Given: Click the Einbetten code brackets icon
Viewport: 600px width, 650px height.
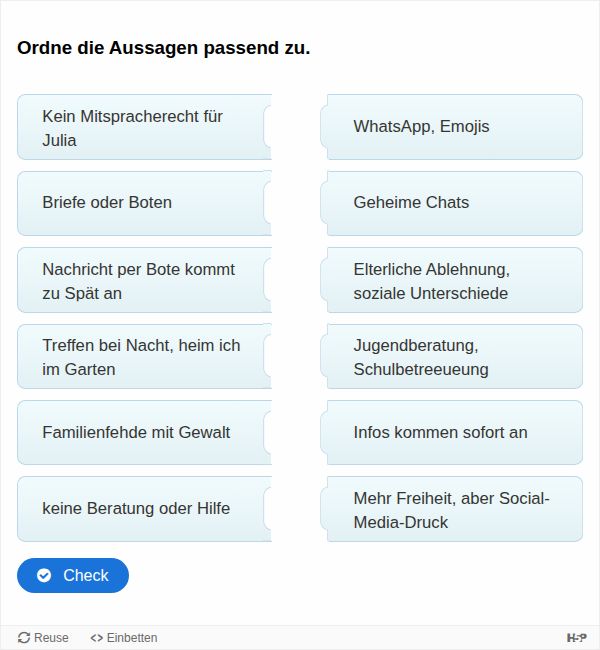Looking at the screenshot, I should 96,637.
